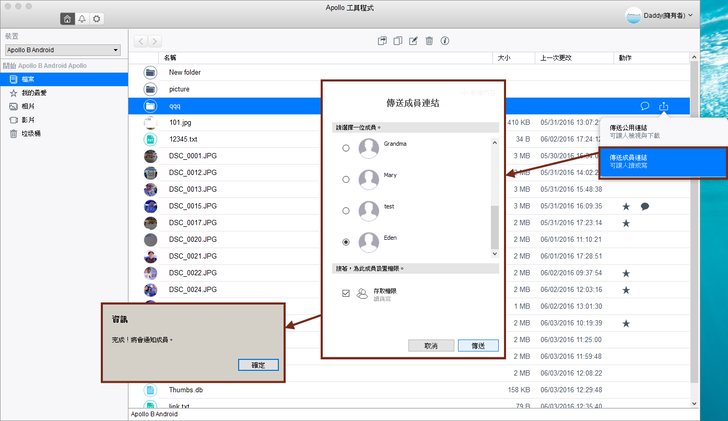728x421 pixels.
Task: Click the share icon on qqq row
Action: (663, 106)
